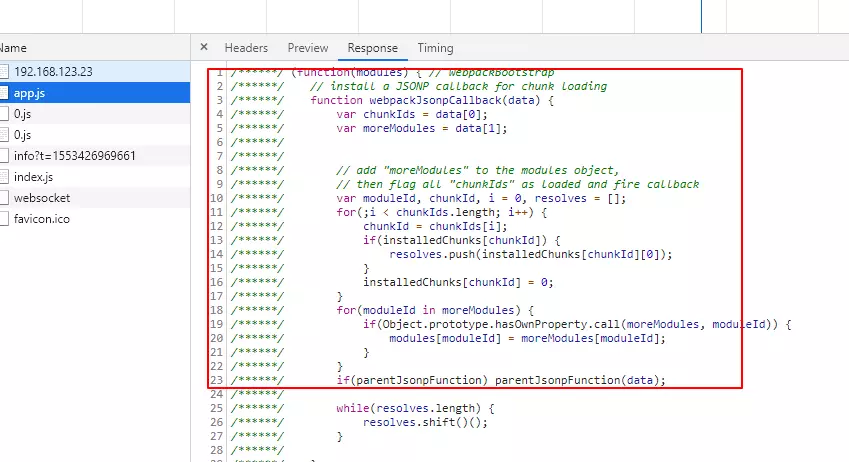Click the file icon beside index.js
This screenshot has height=462, width=849.
click(4, 177)
